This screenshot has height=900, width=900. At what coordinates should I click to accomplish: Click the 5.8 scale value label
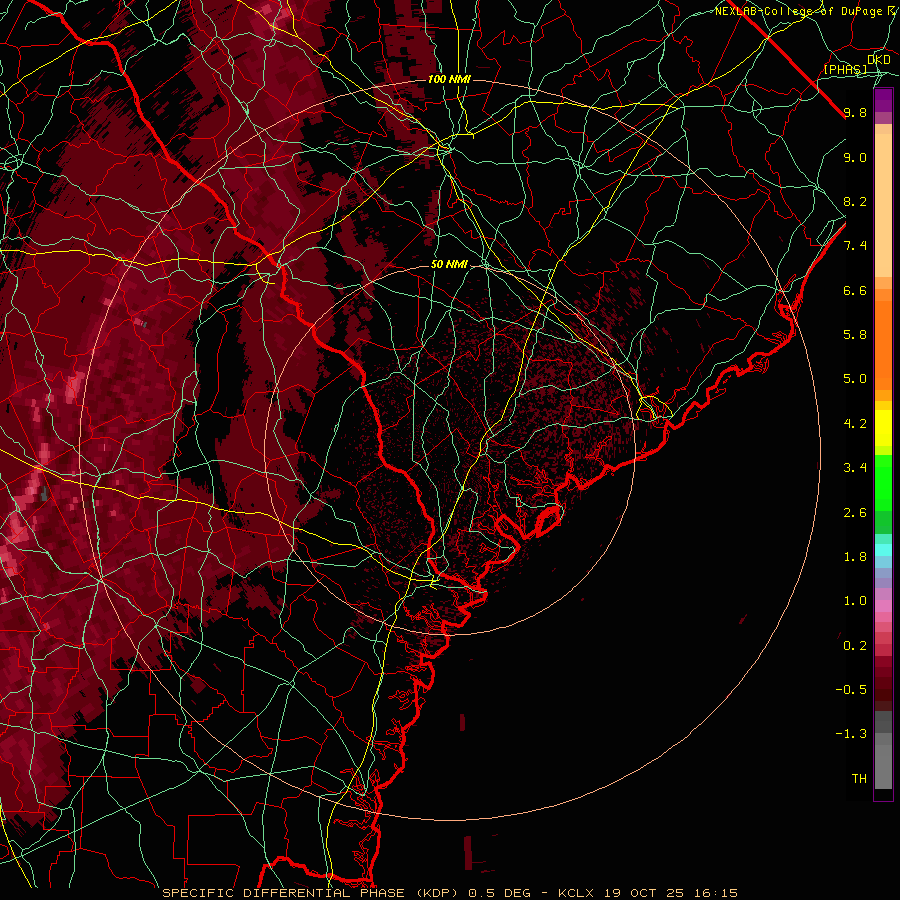point(855,335)
